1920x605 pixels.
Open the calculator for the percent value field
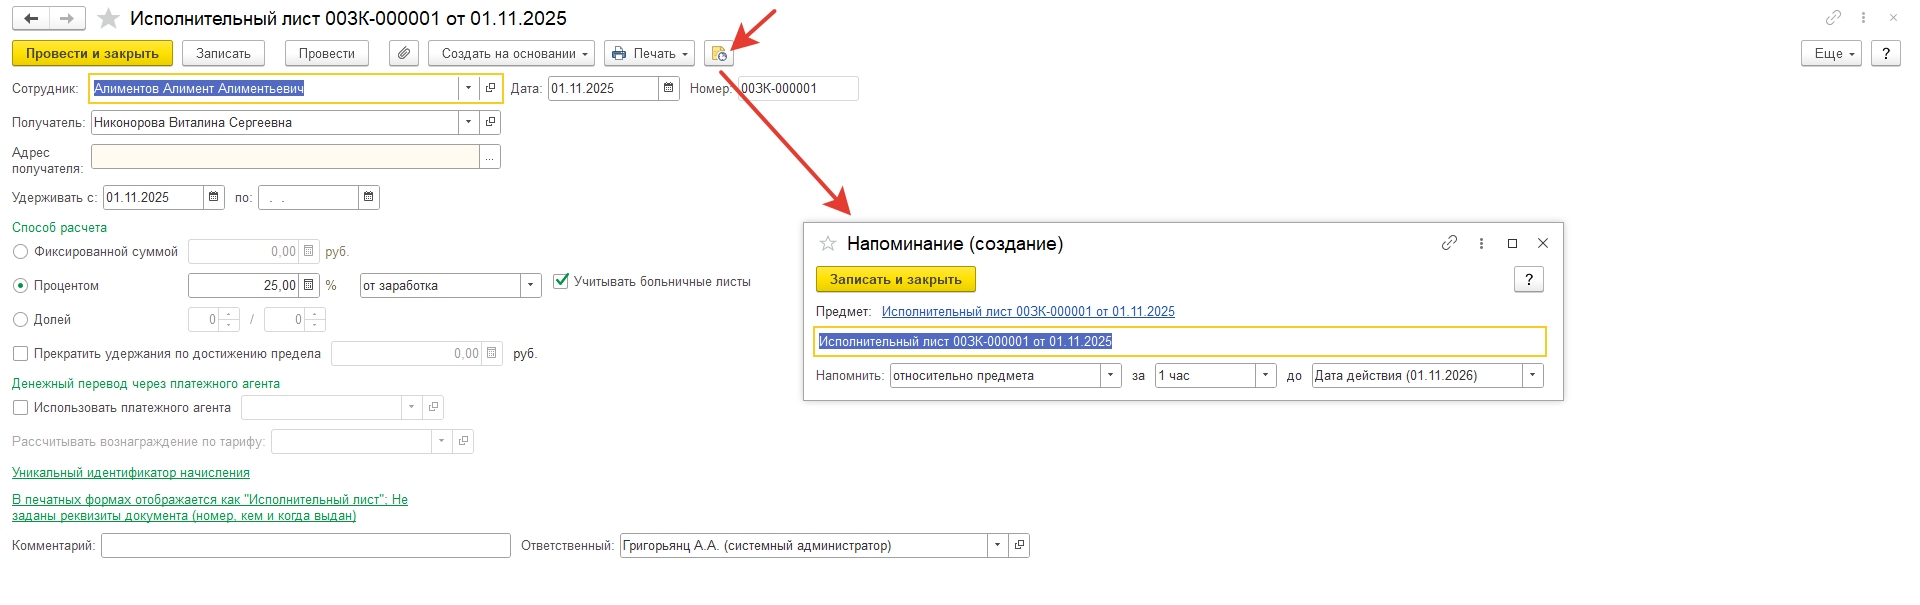[x=309, y=286]
